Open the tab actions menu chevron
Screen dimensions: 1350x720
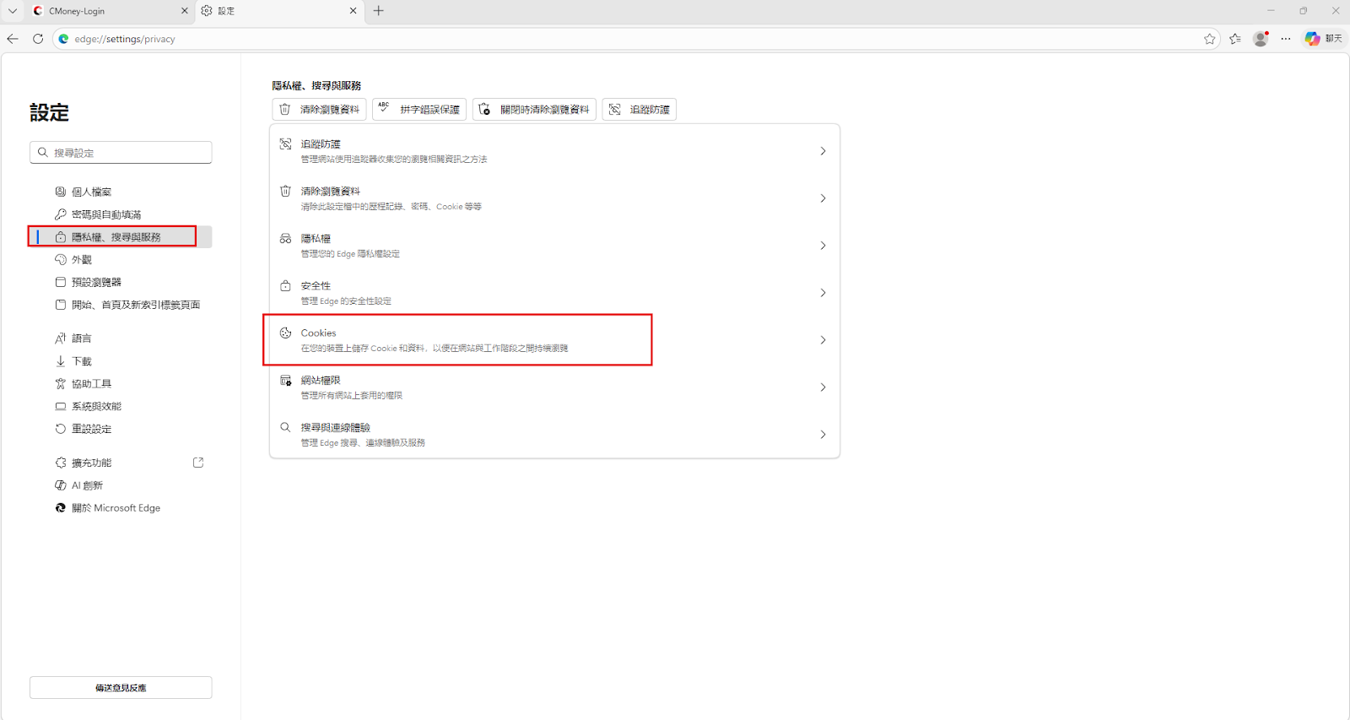[12, 11]
